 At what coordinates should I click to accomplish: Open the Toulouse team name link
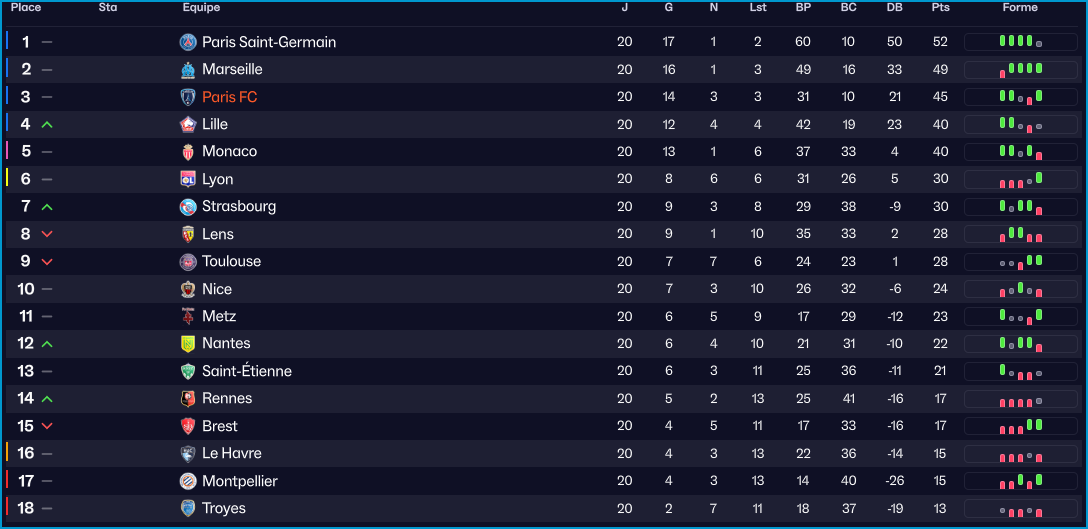[231, 261]
